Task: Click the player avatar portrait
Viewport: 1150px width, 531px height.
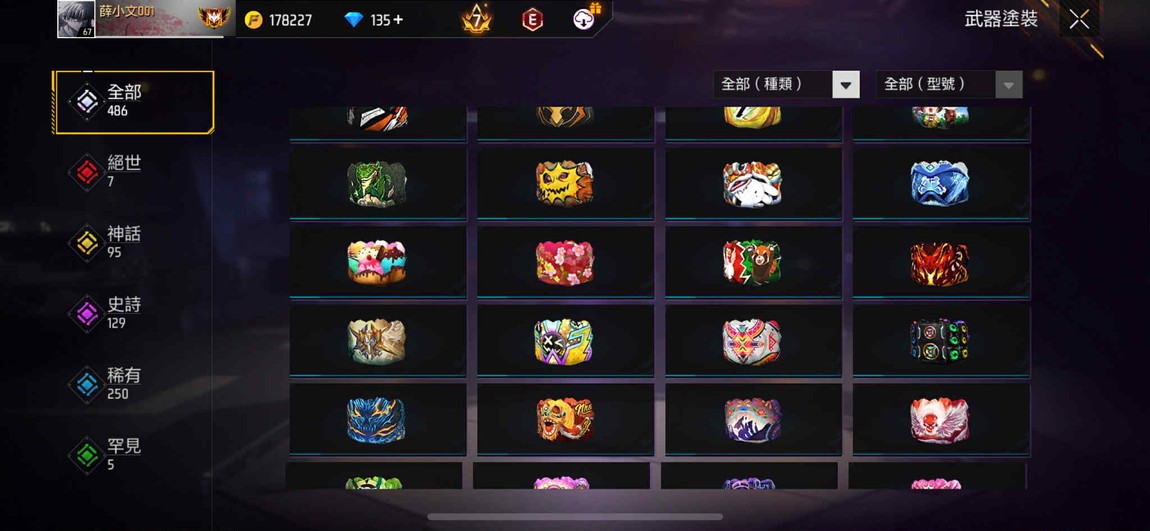Action: pyautogui.click(x=76, y=19)
